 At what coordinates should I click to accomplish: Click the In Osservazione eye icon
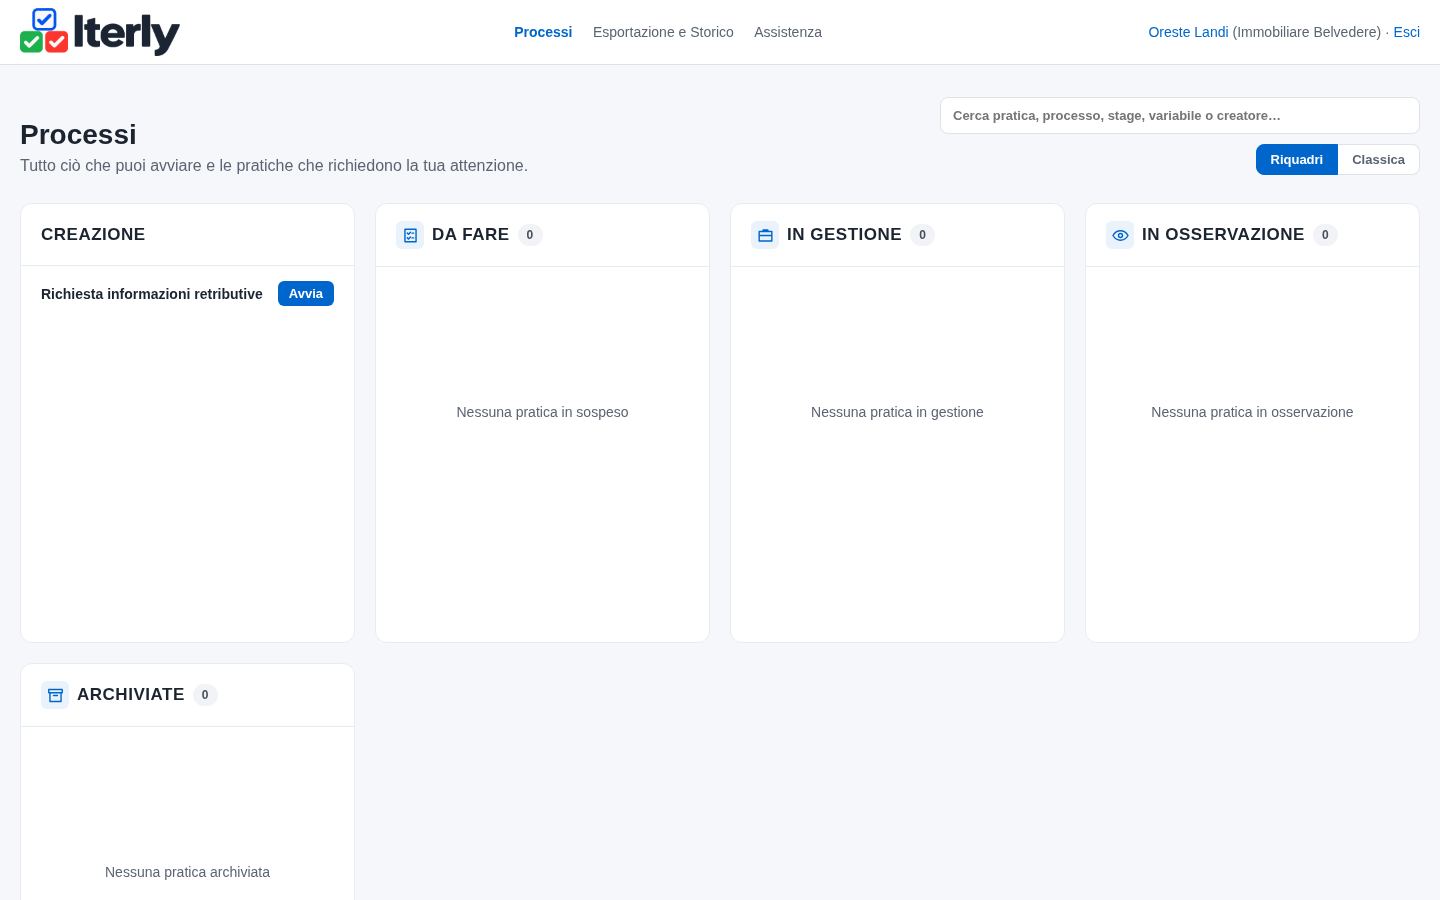click(1120, 235)
